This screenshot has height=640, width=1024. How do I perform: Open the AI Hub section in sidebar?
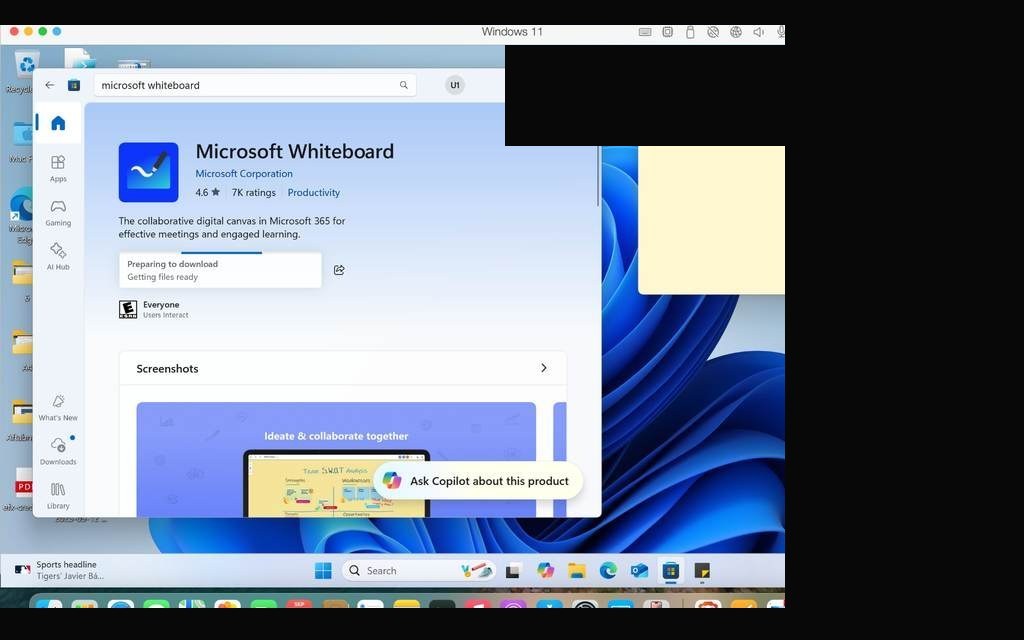[58, 257]
